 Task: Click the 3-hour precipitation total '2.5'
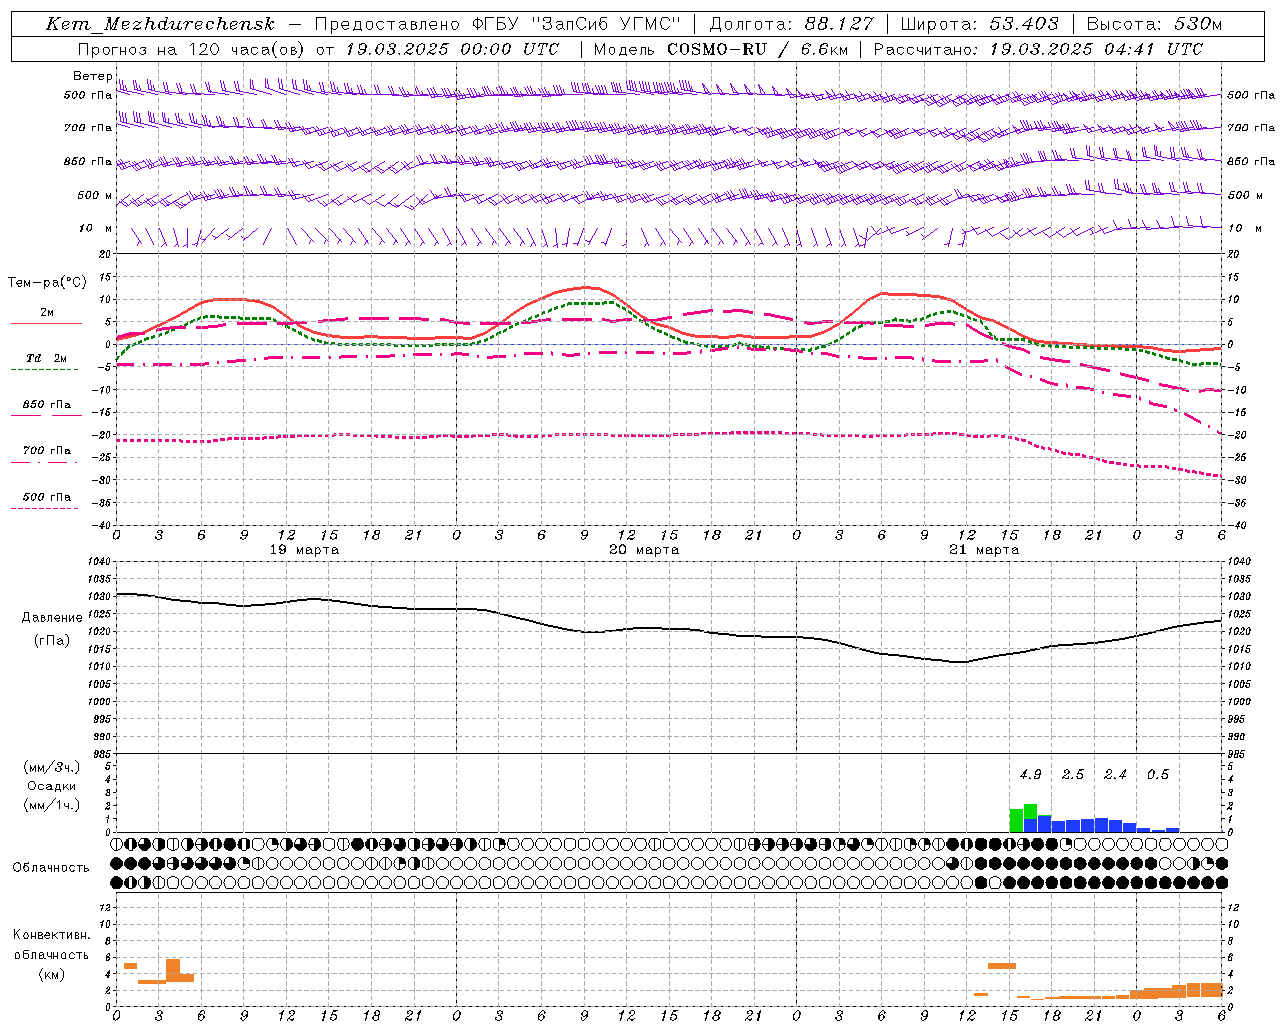(x=1073, y=775)
